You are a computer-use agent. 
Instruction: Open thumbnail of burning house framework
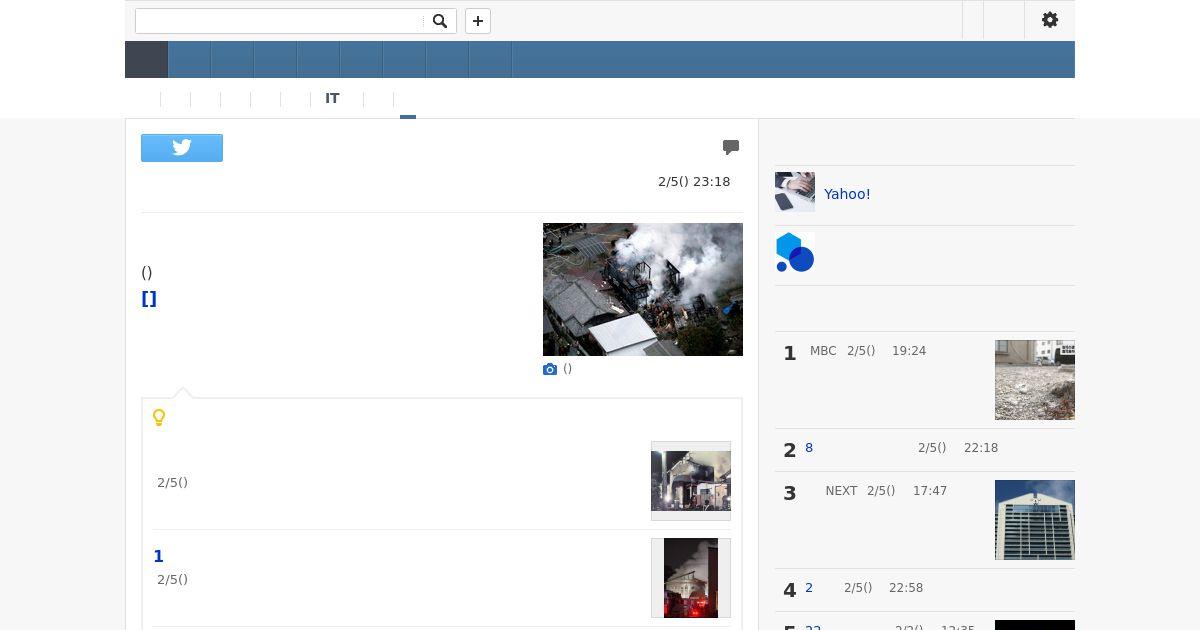[x=691, y=481]
